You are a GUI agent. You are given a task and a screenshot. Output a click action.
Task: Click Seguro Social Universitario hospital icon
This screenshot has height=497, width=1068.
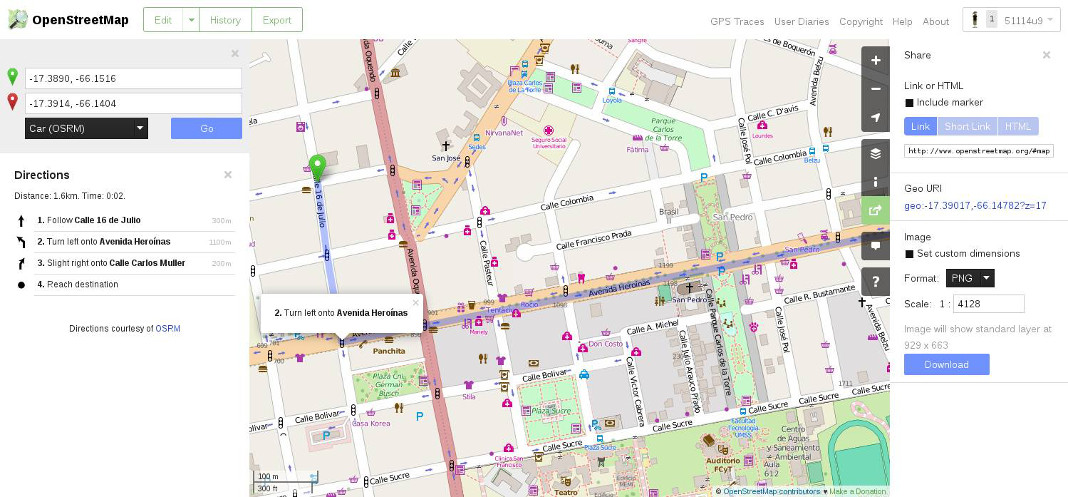[548, 130]
